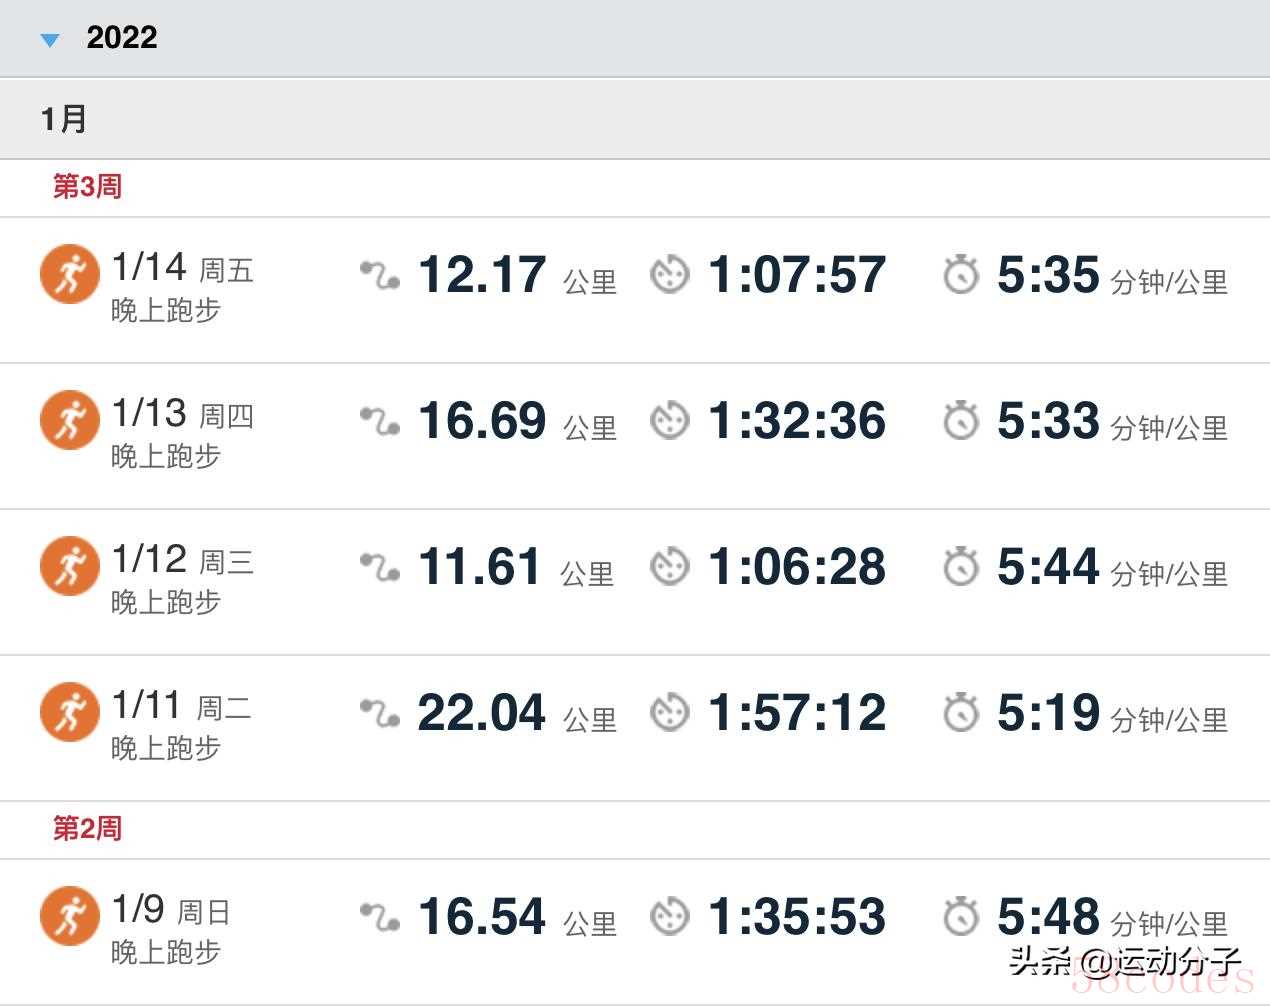1270x1006 pixels.
Task: Select the 1月 month header
Action: [64, 120]
